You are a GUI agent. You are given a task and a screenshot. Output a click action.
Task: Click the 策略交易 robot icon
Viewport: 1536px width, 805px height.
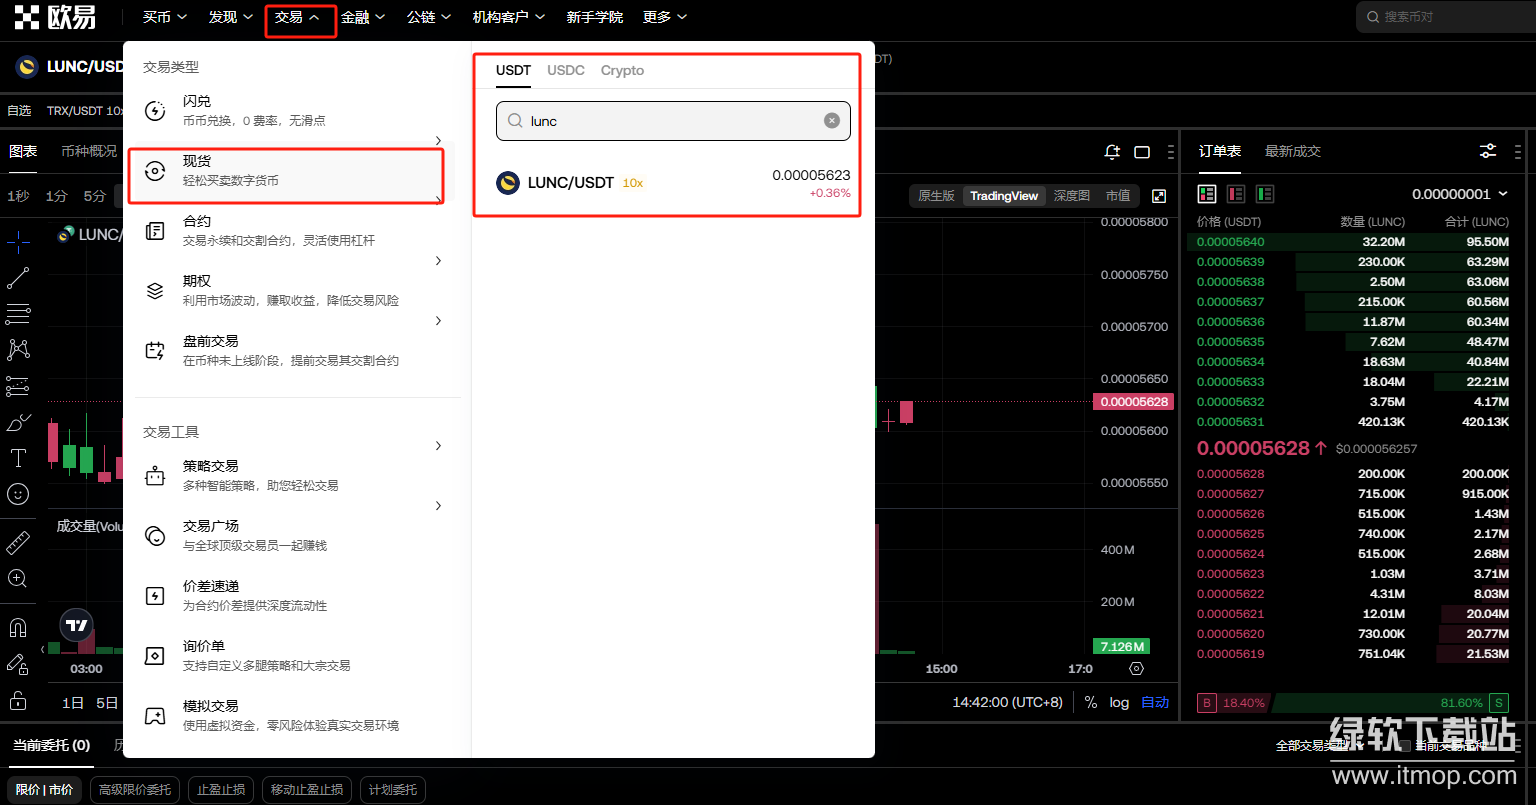point(155,476)
